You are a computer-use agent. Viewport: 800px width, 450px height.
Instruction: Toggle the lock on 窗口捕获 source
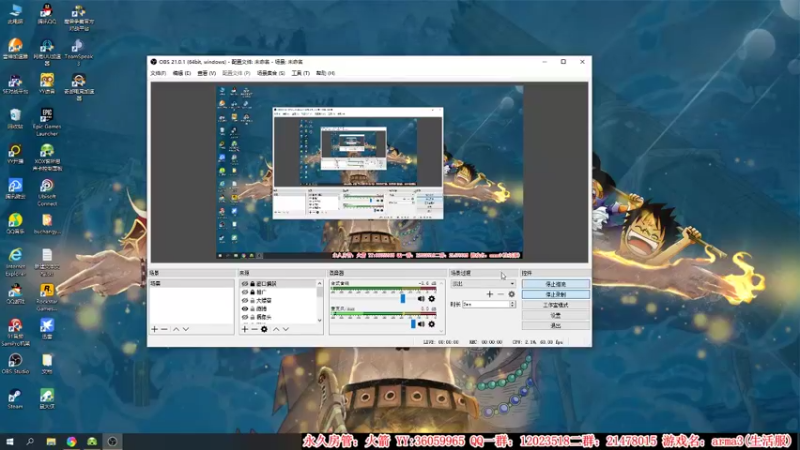point(252,284)
